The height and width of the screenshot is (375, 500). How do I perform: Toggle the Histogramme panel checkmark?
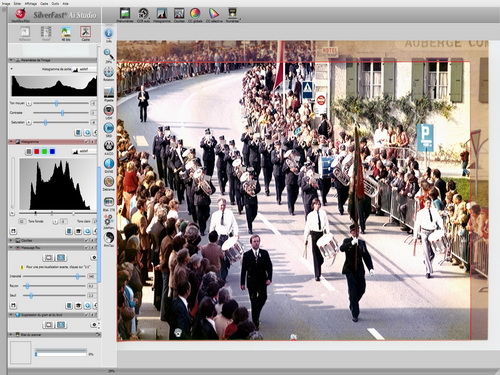pyautogui.click(x=87, y=142)
